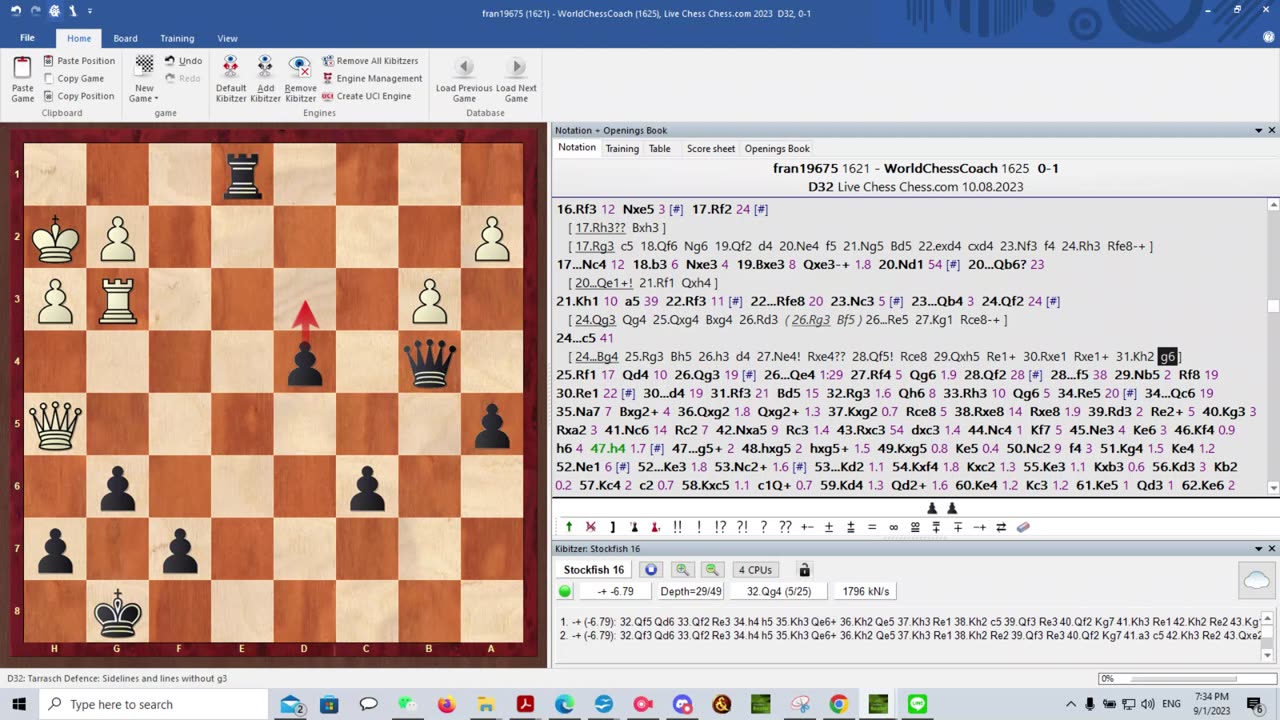Switch to the Board ribbon tab
Screen dimensions: 1280x720
[125, 38]
